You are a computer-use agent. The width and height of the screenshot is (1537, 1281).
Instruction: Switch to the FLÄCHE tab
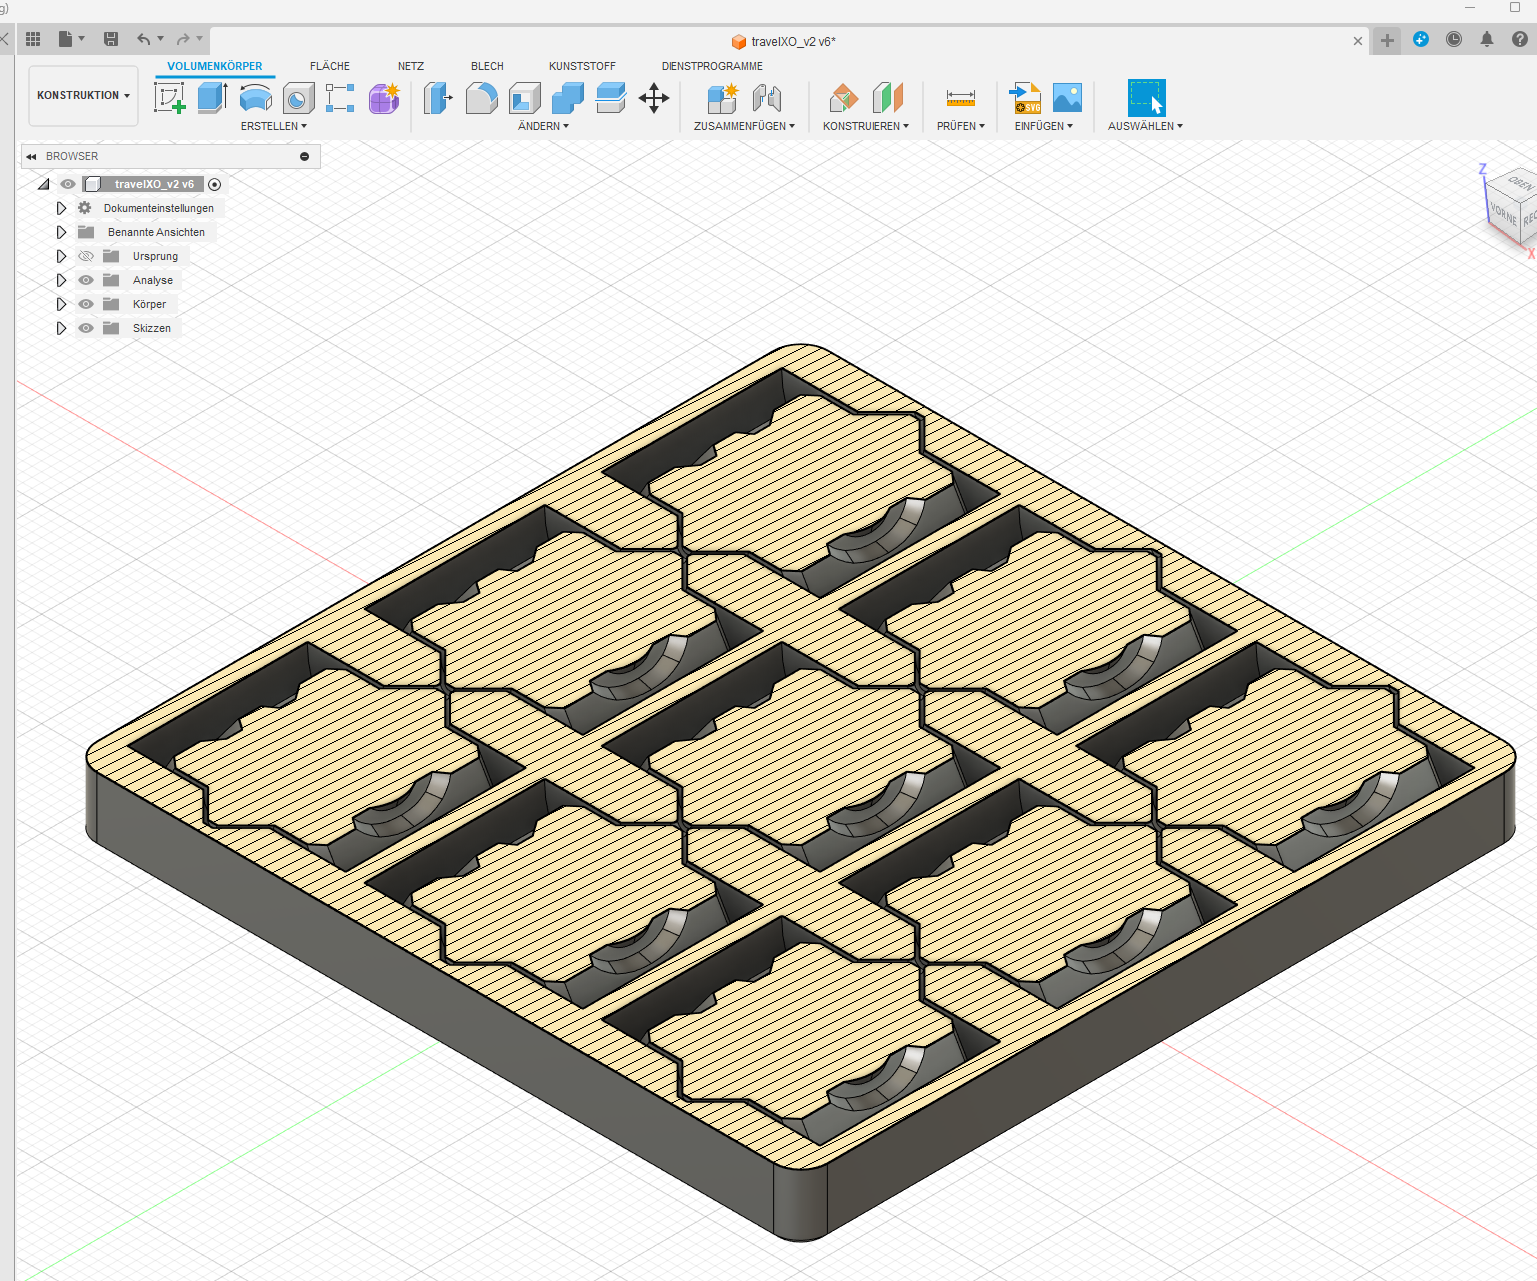(x=329, y=66)
